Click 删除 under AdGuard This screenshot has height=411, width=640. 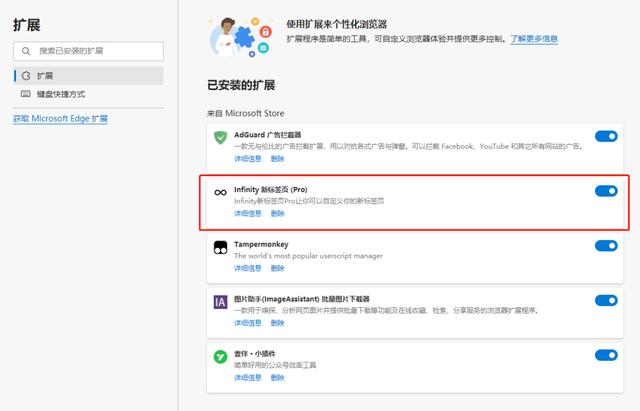[278, 158]
